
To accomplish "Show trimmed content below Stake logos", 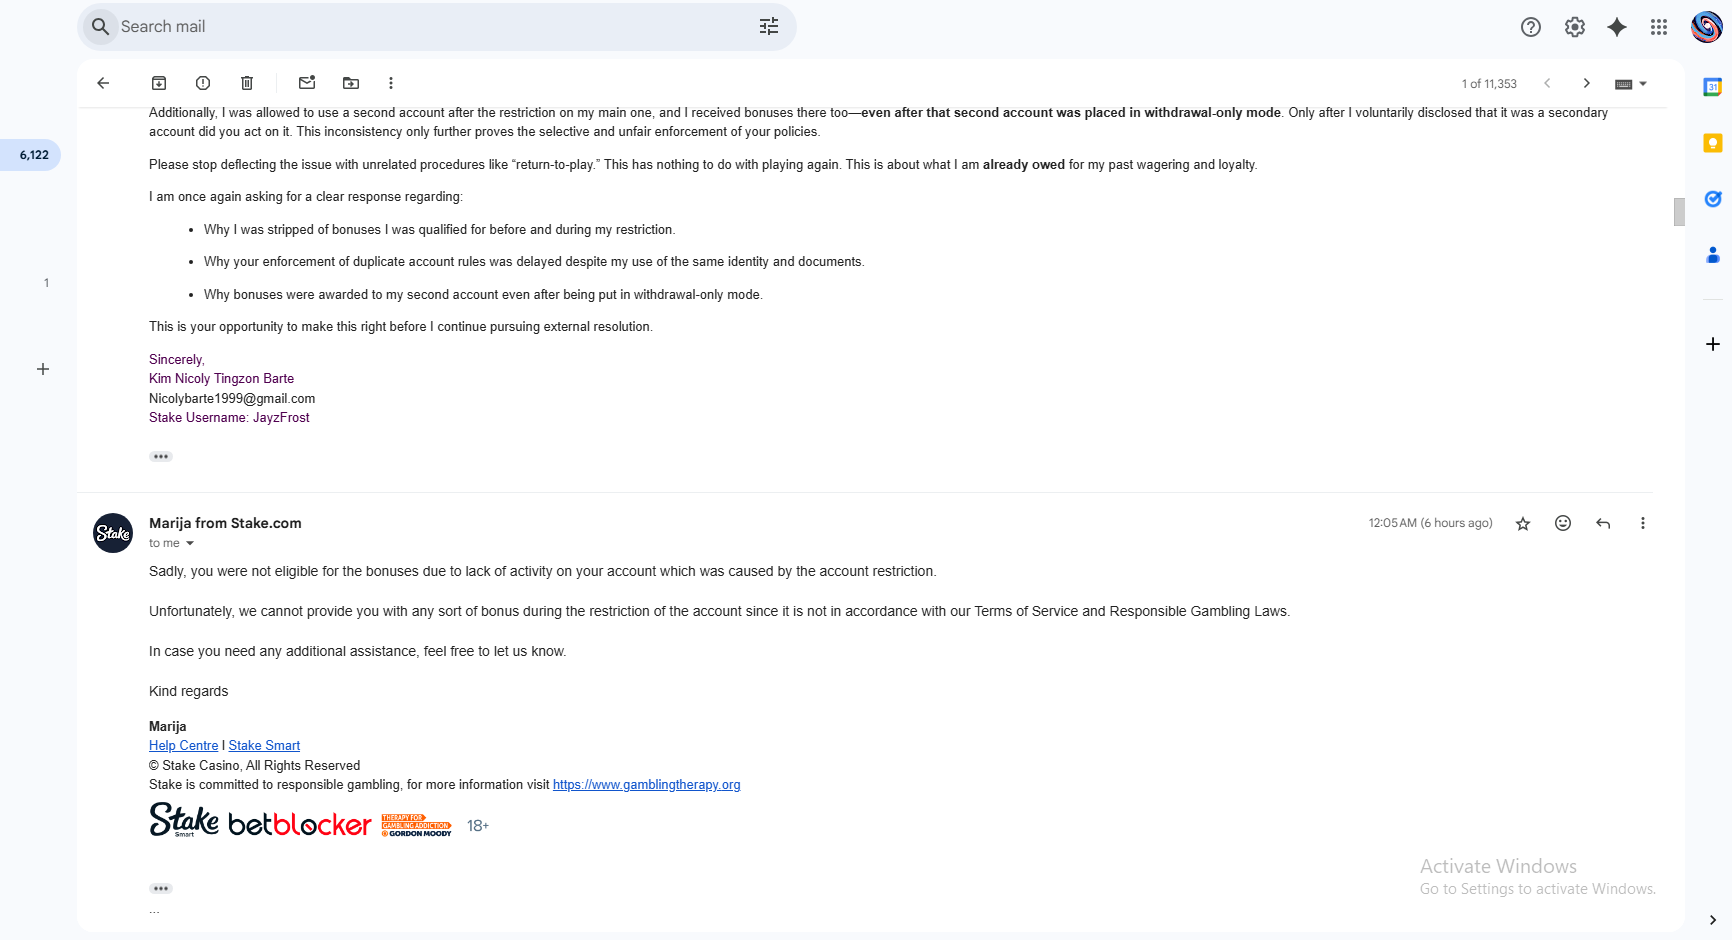I will point(161,889).
